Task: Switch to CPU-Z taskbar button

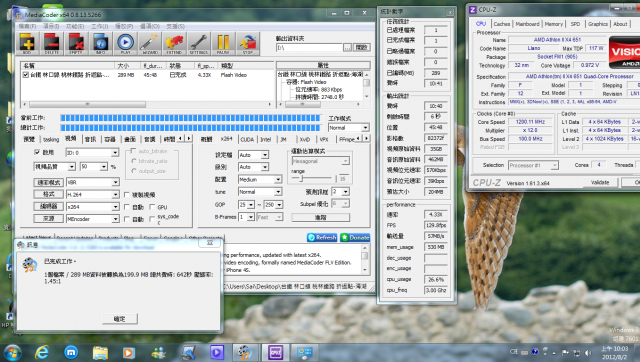Action: point(276,353)
